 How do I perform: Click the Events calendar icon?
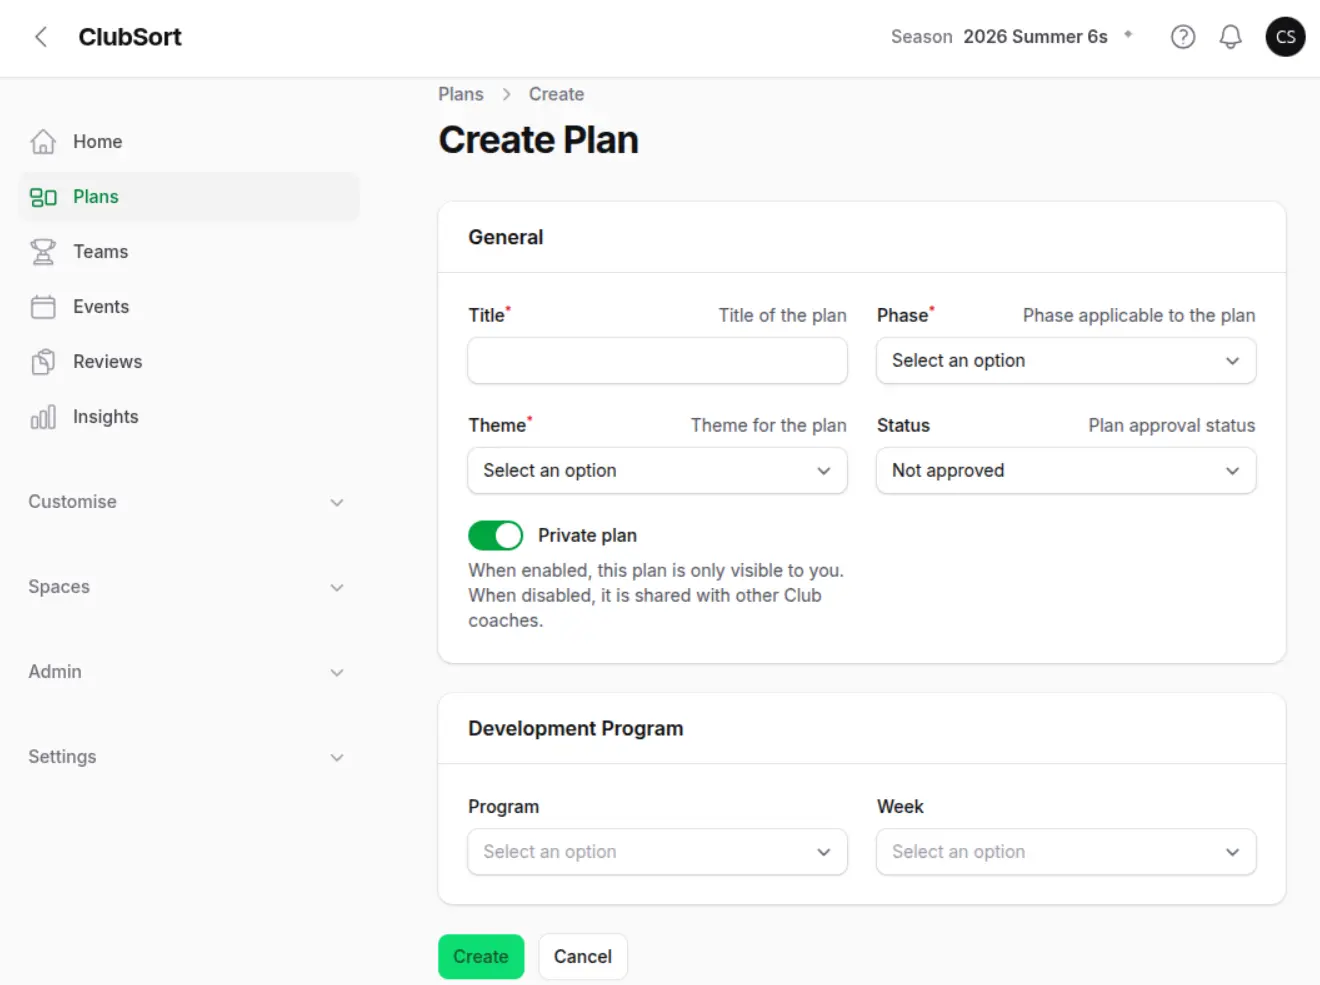pos(43,307)
